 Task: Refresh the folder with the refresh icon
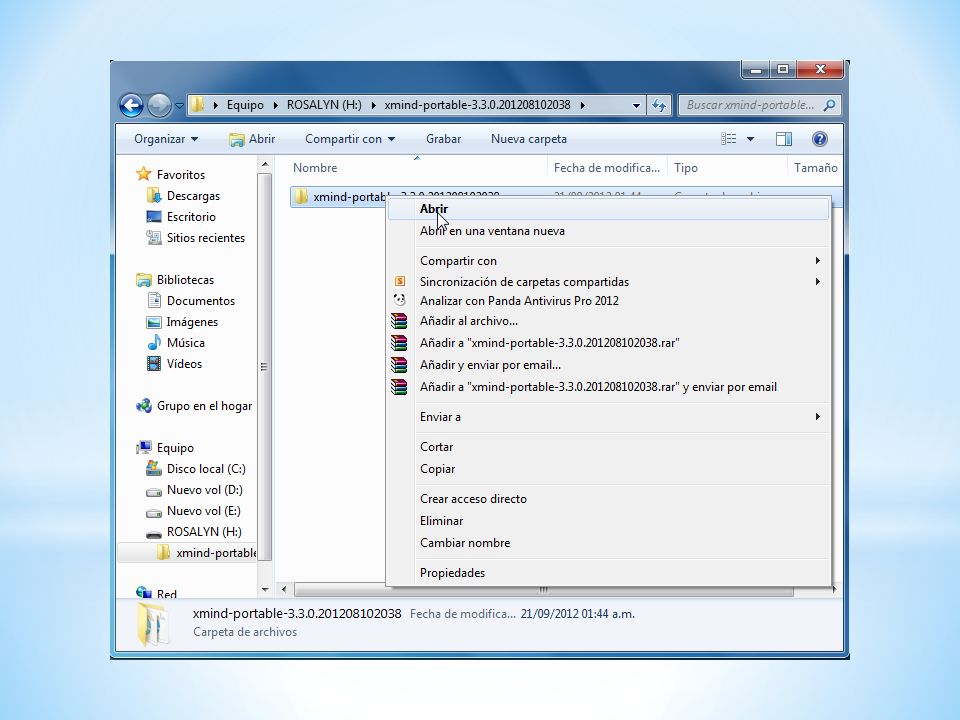tap(659, 105)
